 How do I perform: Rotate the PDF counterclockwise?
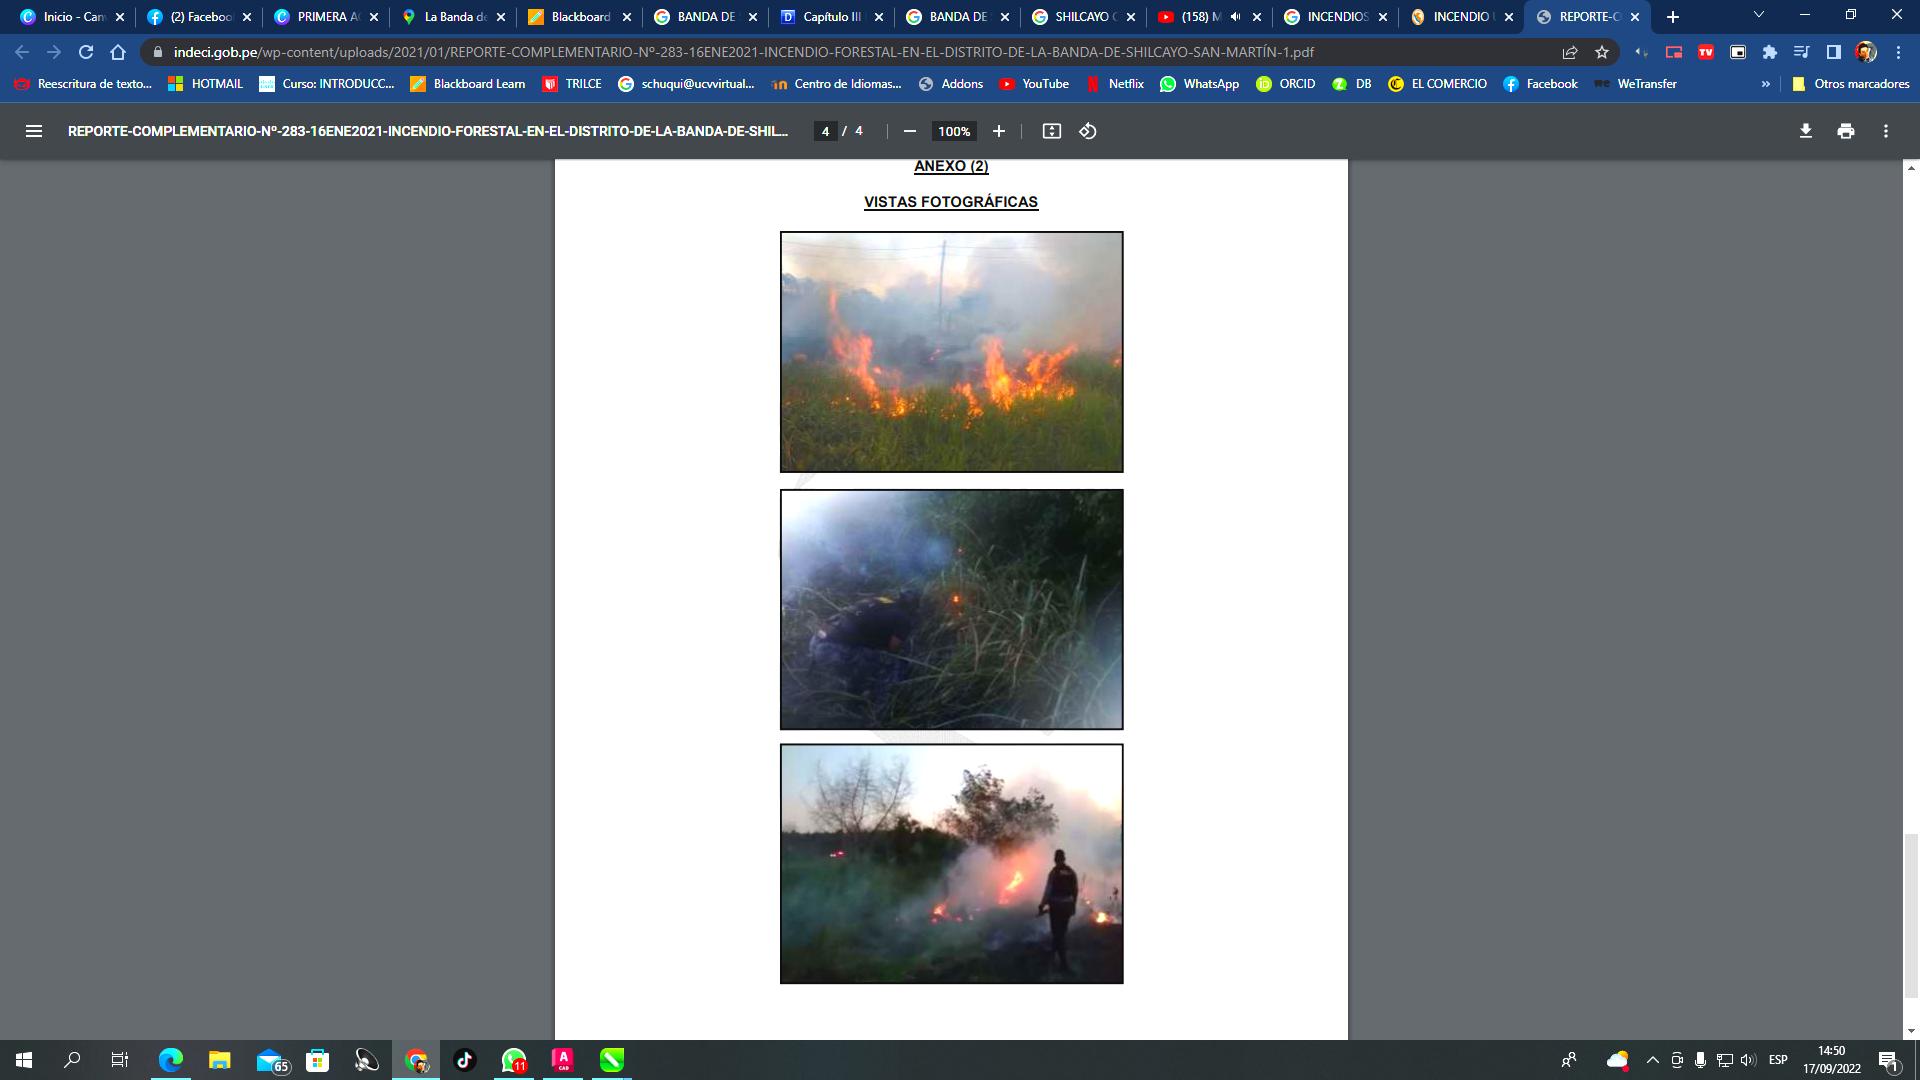(x=1088, y=131)
